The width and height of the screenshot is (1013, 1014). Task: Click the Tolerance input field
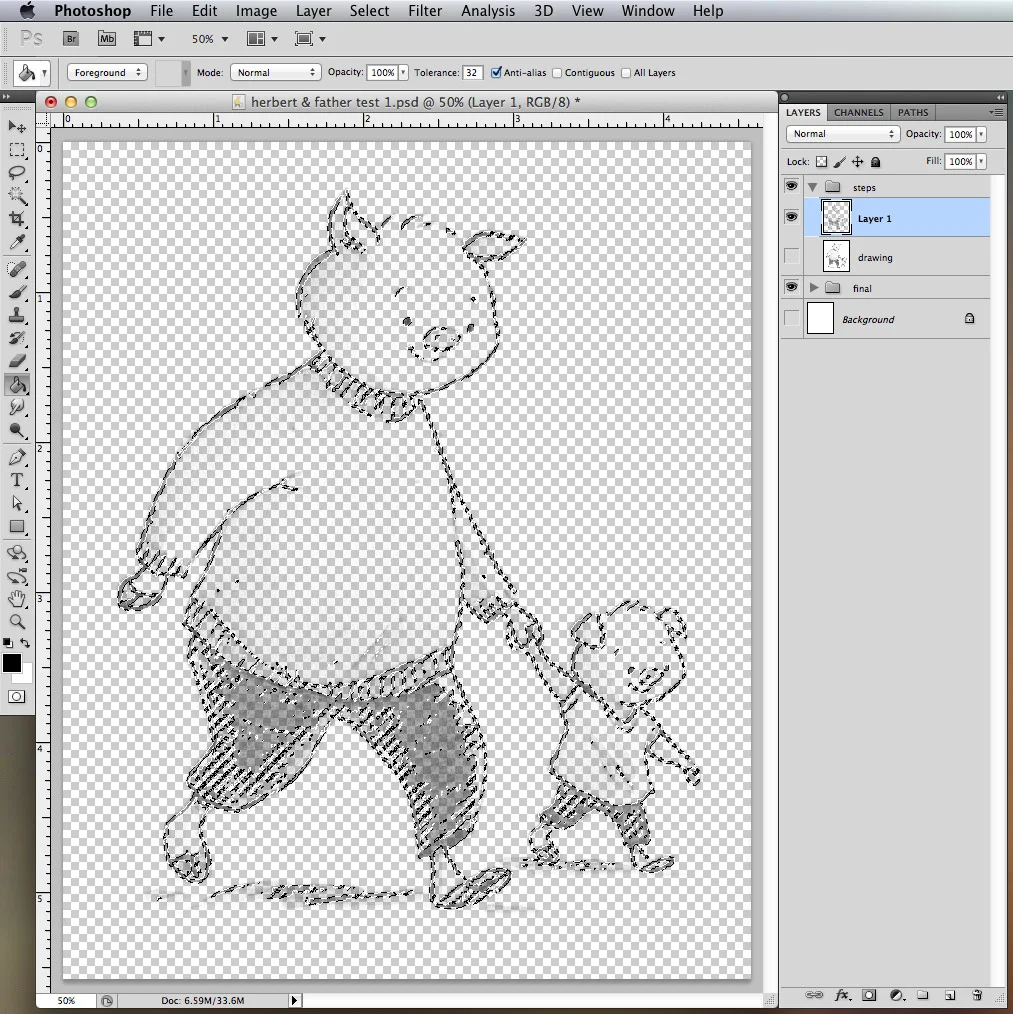pyautogui.click(x=472, y=72)
